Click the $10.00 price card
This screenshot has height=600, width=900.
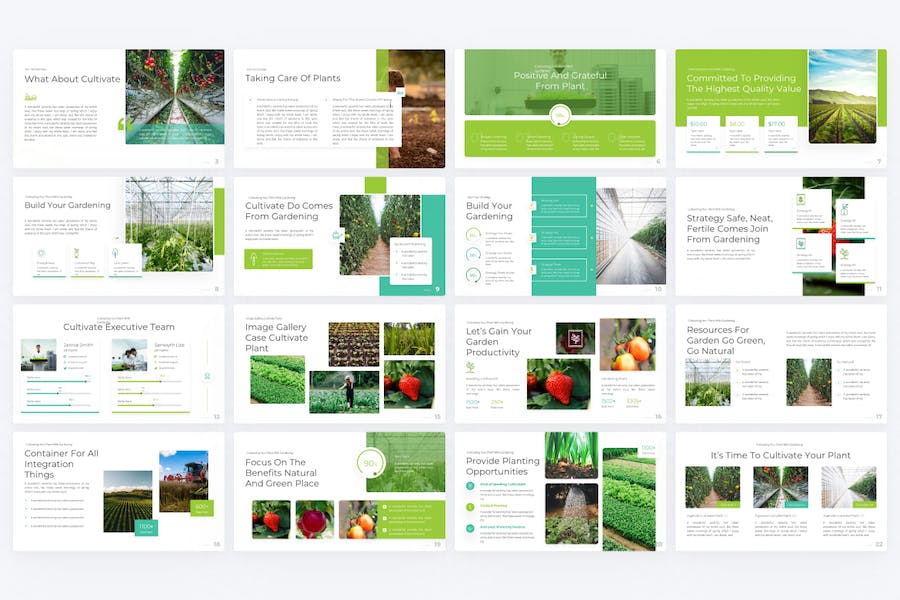pyautogui.click(x=703, y=134)
